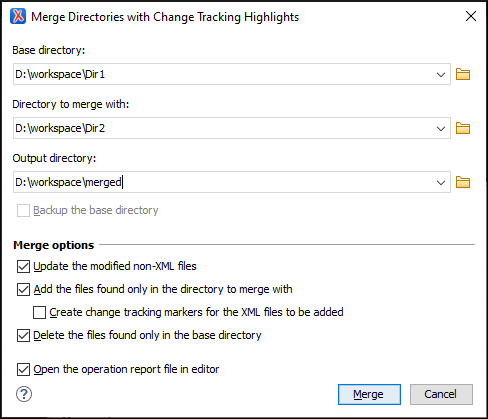
Task: Click inside the Dir2 merge path field
Action: point(223,128)
